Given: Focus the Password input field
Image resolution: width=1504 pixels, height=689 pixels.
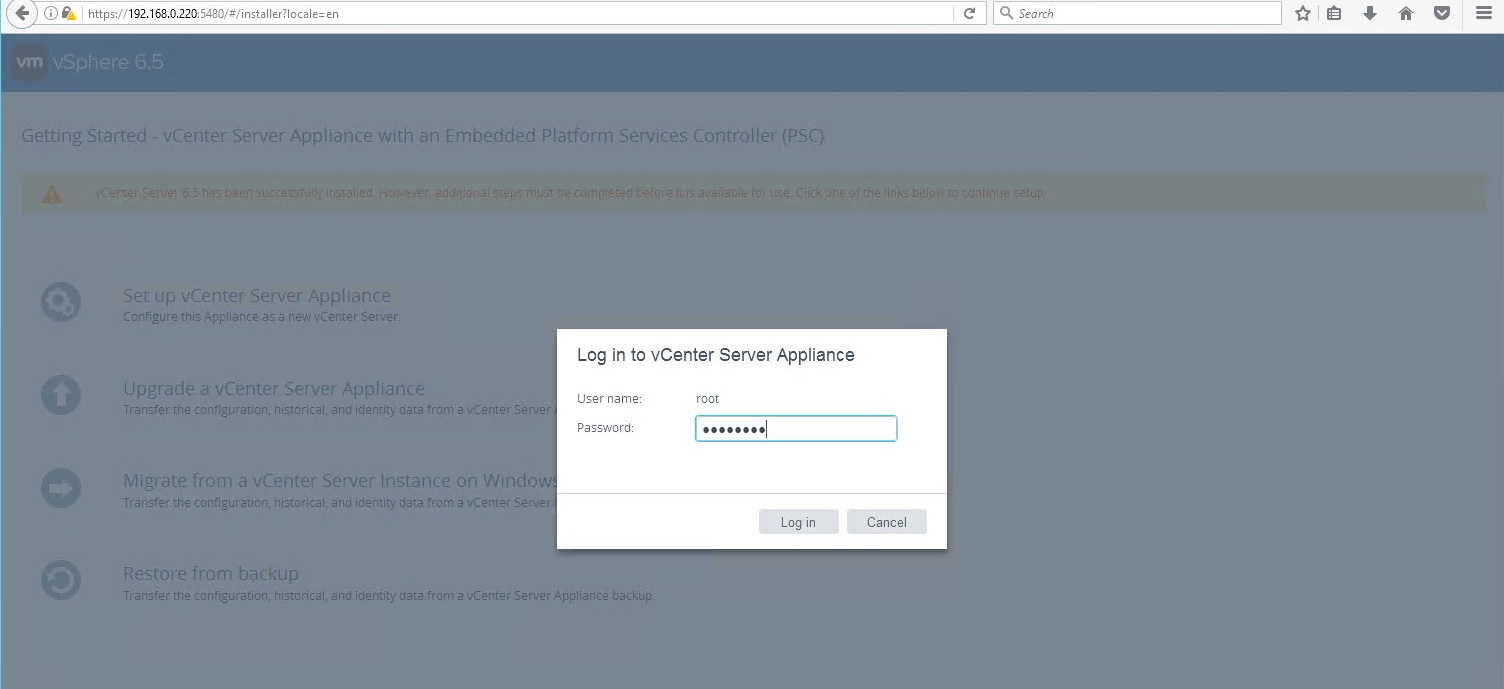Looking at the screenshot, I should pos(795,429).
